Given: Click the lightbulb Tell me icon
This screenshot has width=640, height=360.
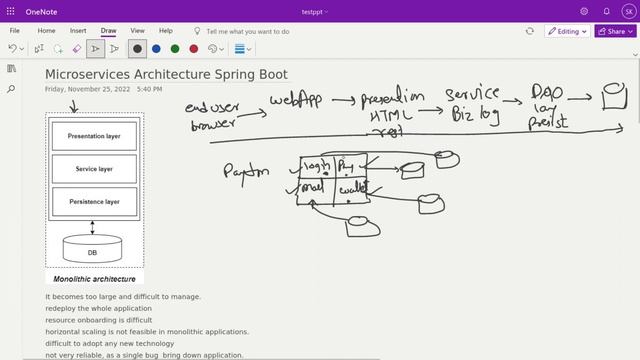Looking at the screenshot, I should tap(197, 31).
